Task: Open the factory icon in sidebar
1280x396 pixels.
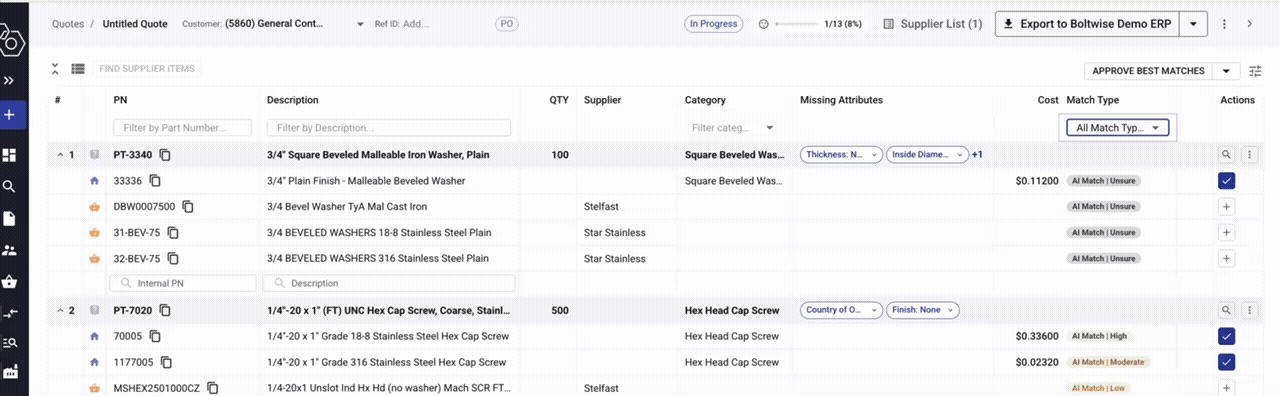Action: click(10, 372)
